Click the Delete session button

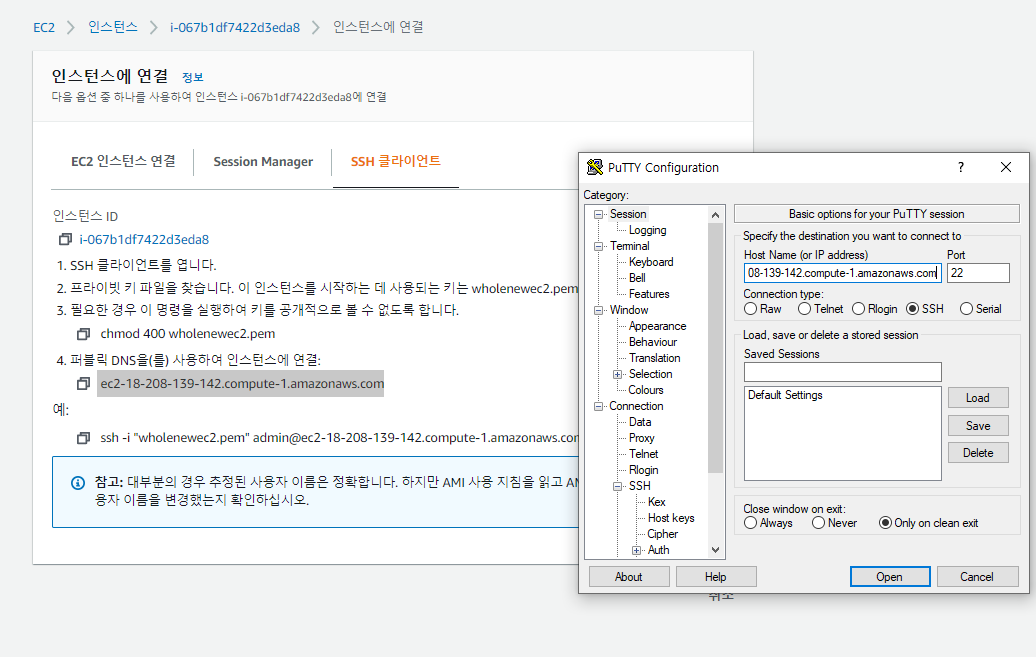(x=978, y=453)
